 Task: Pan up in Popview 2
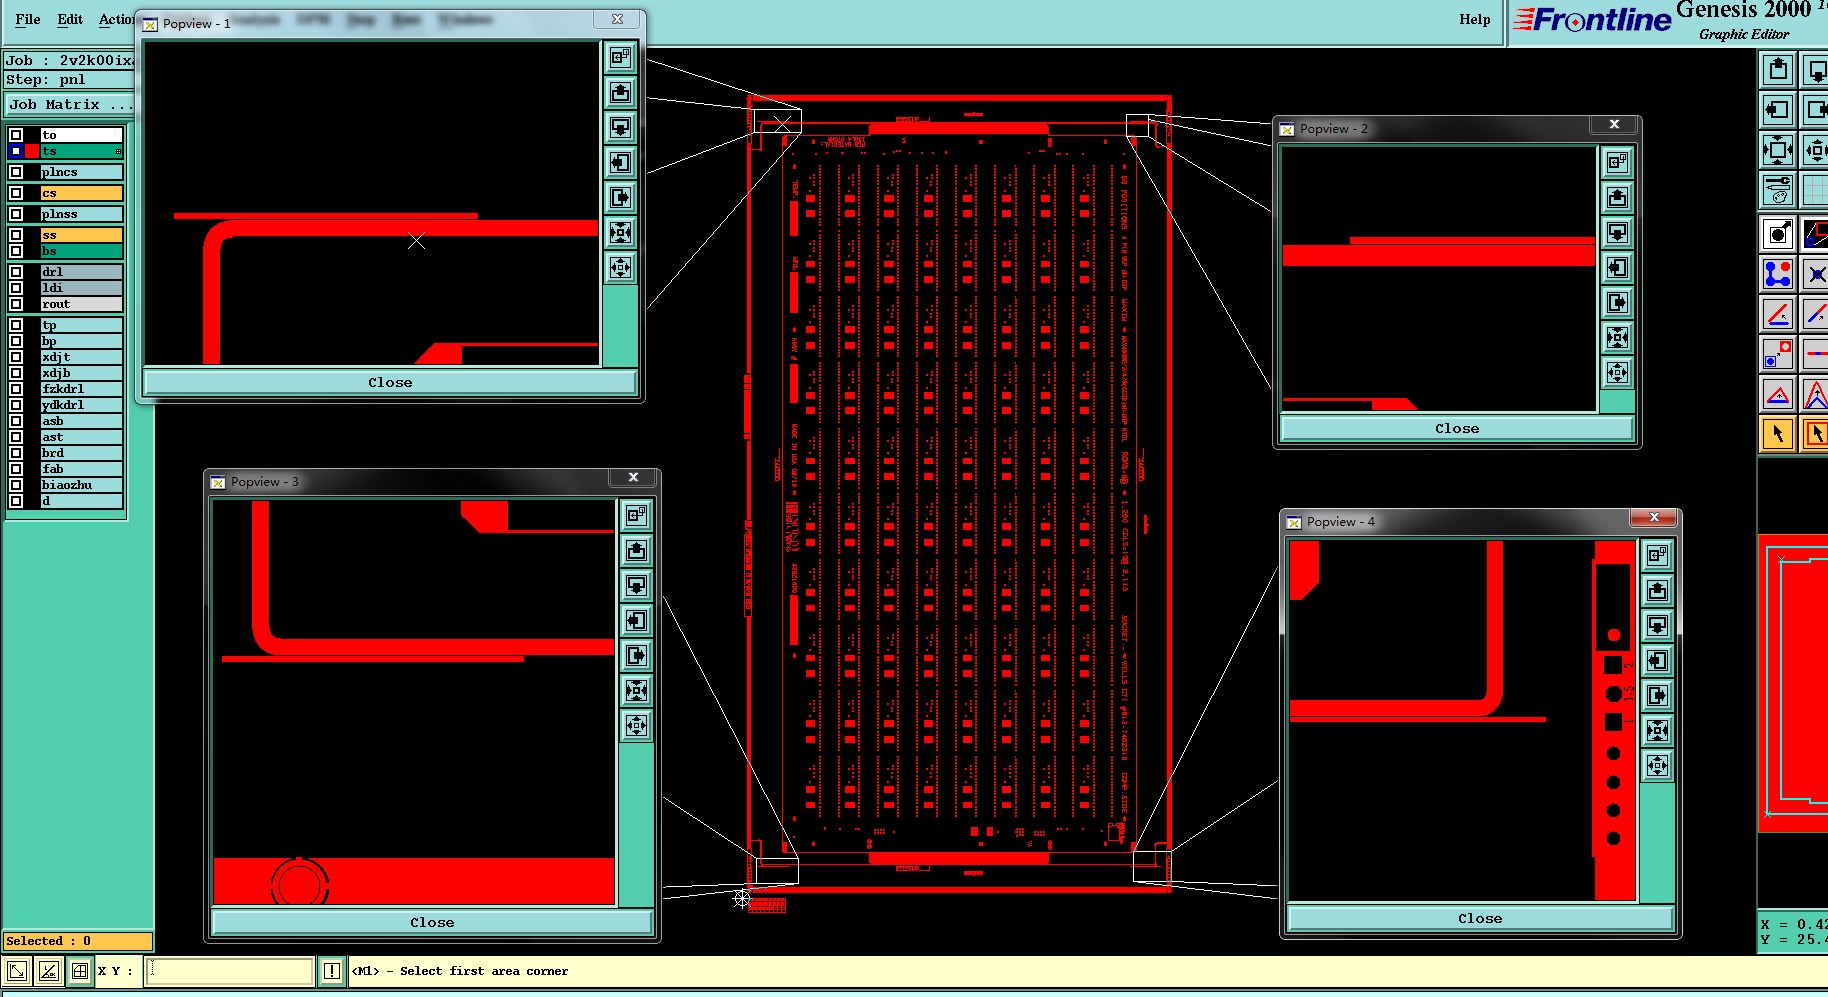coord(1617,198)
